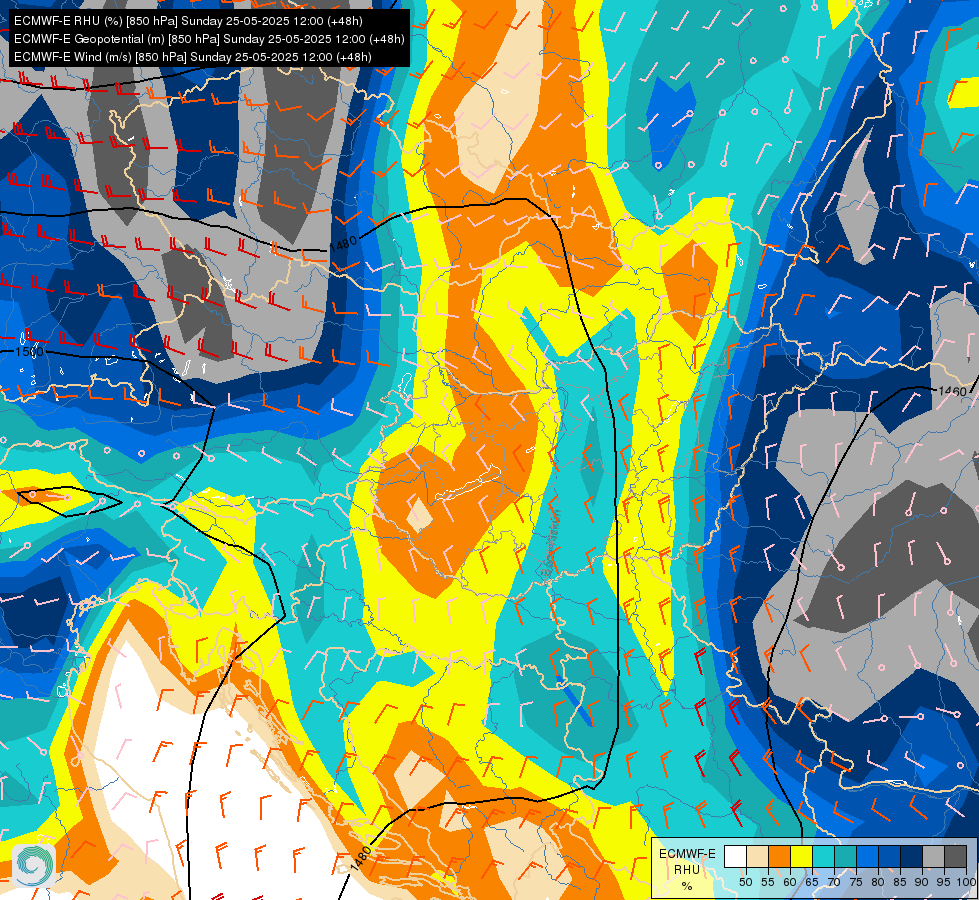Select the navy 85-90 legend swatch
This screenshot has width=979, height=900.
[912, 856]
